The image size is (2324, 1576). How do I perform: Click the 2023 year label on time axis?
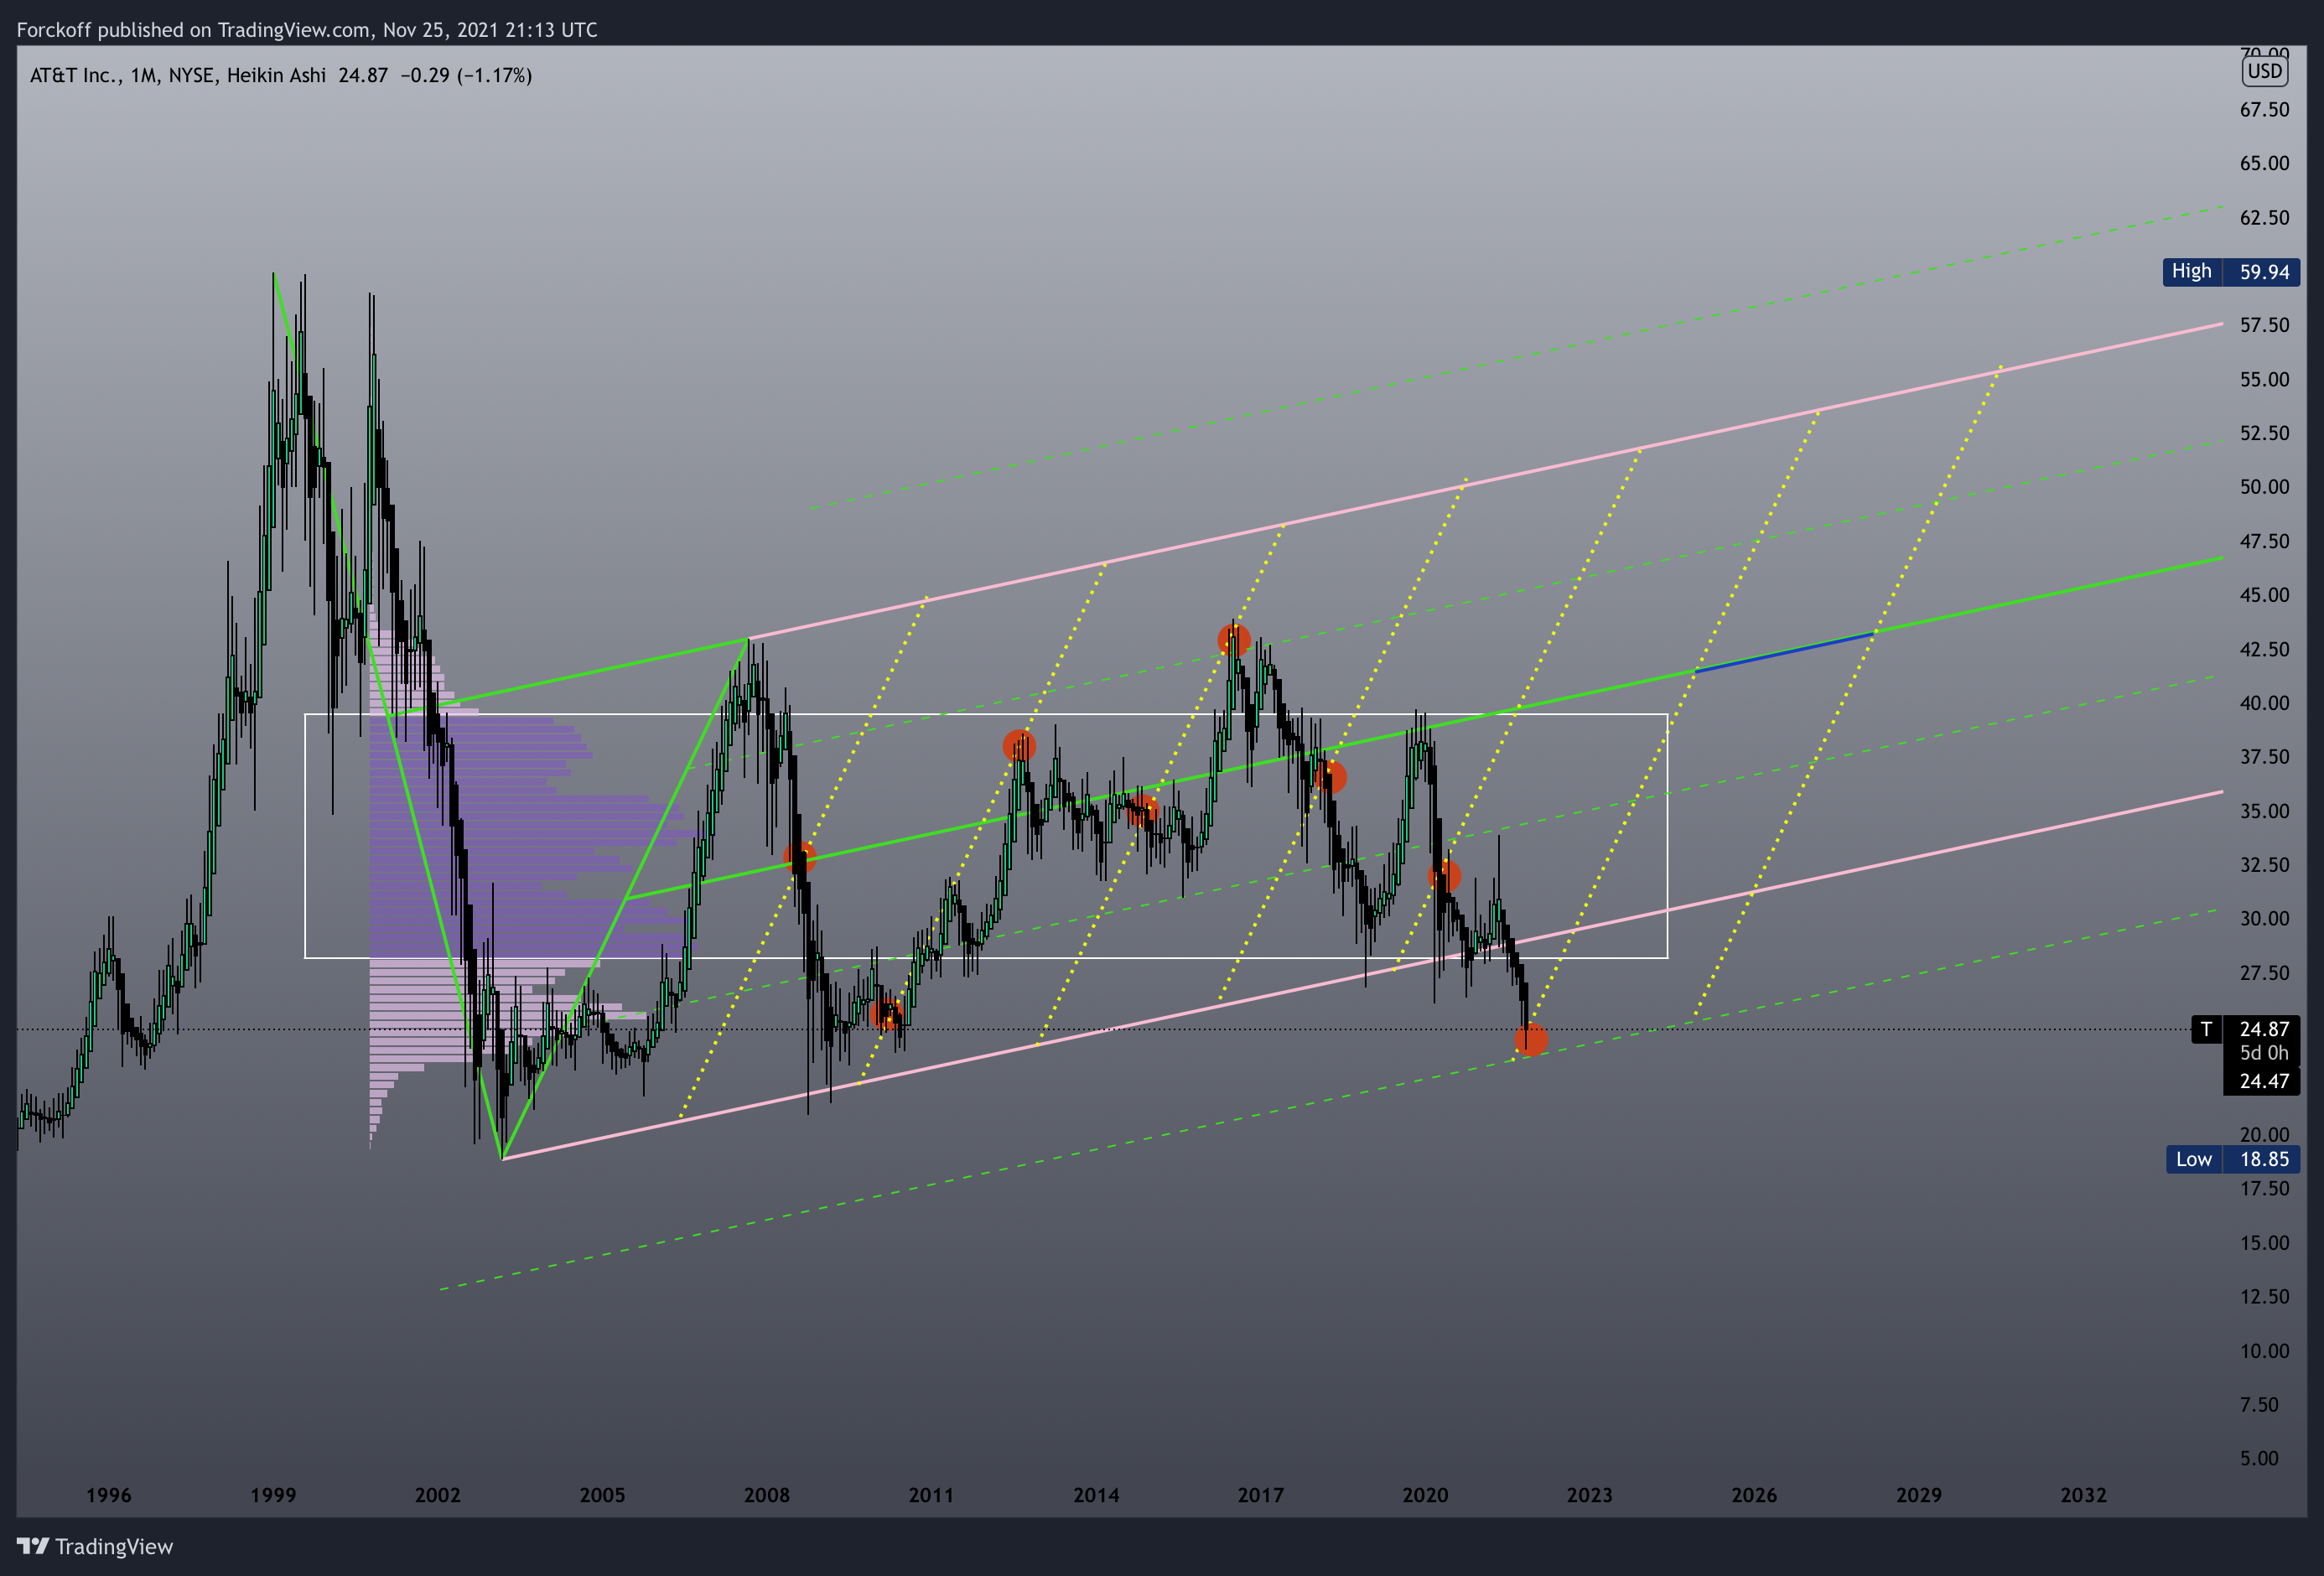pyautogui.click(x=1589, y=1495)
